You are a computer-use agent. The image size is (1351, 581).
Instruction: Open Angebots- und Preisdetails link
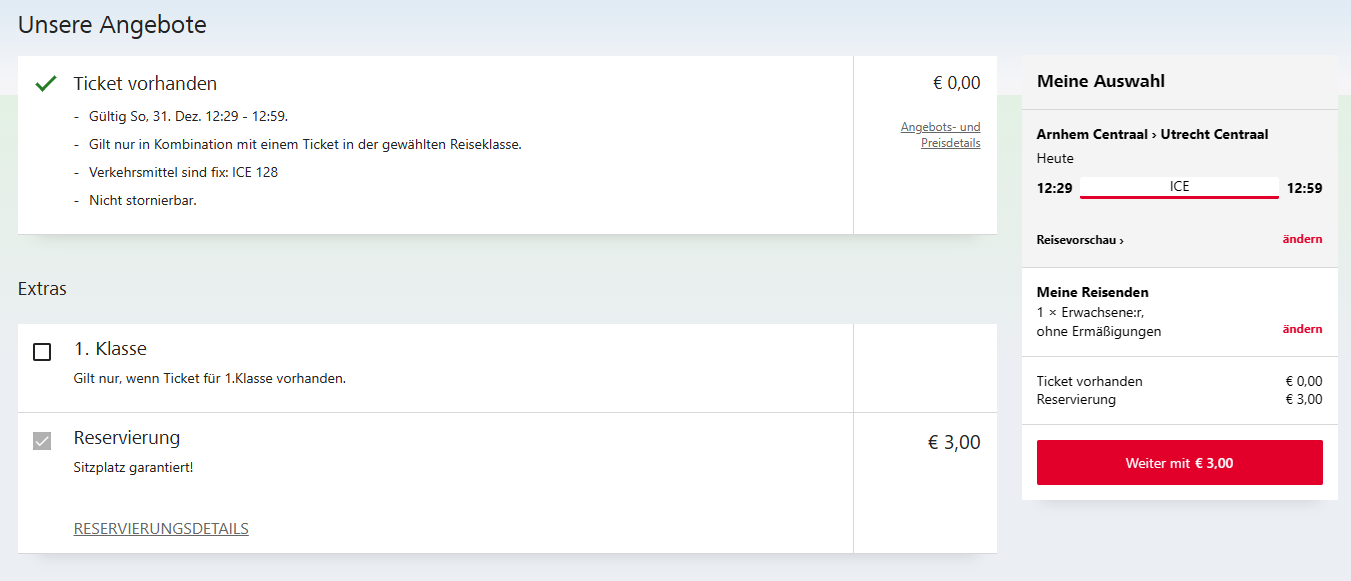tap(940, 135)
